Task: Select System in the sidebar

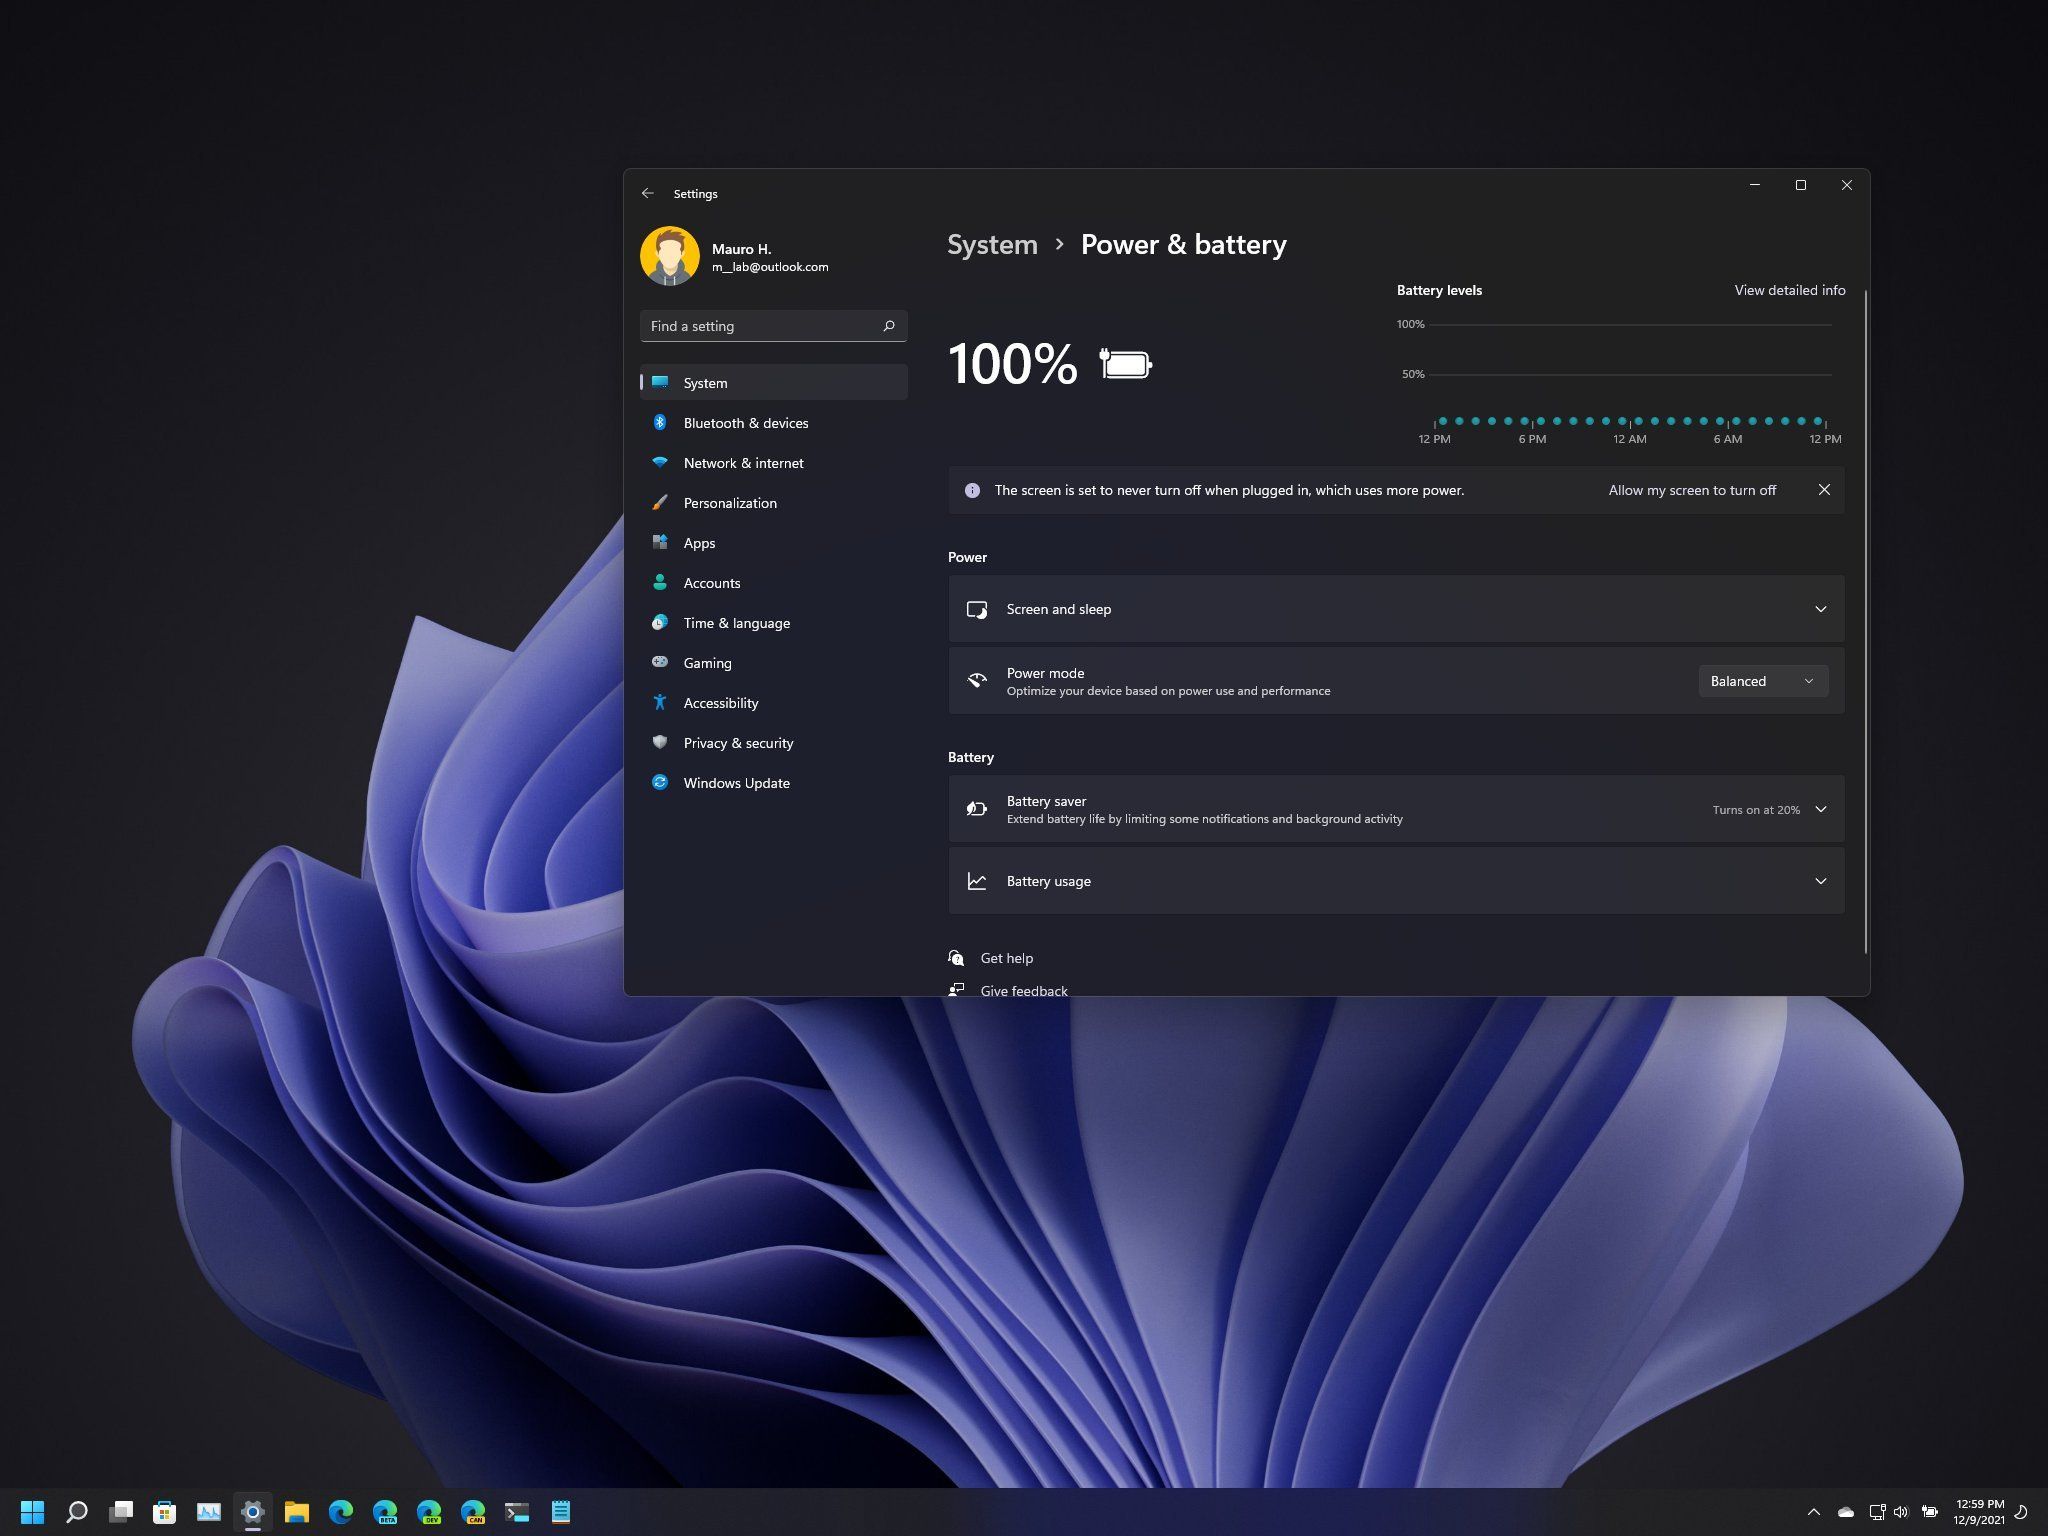Action: pyautogui.click(x=774, y=383)
